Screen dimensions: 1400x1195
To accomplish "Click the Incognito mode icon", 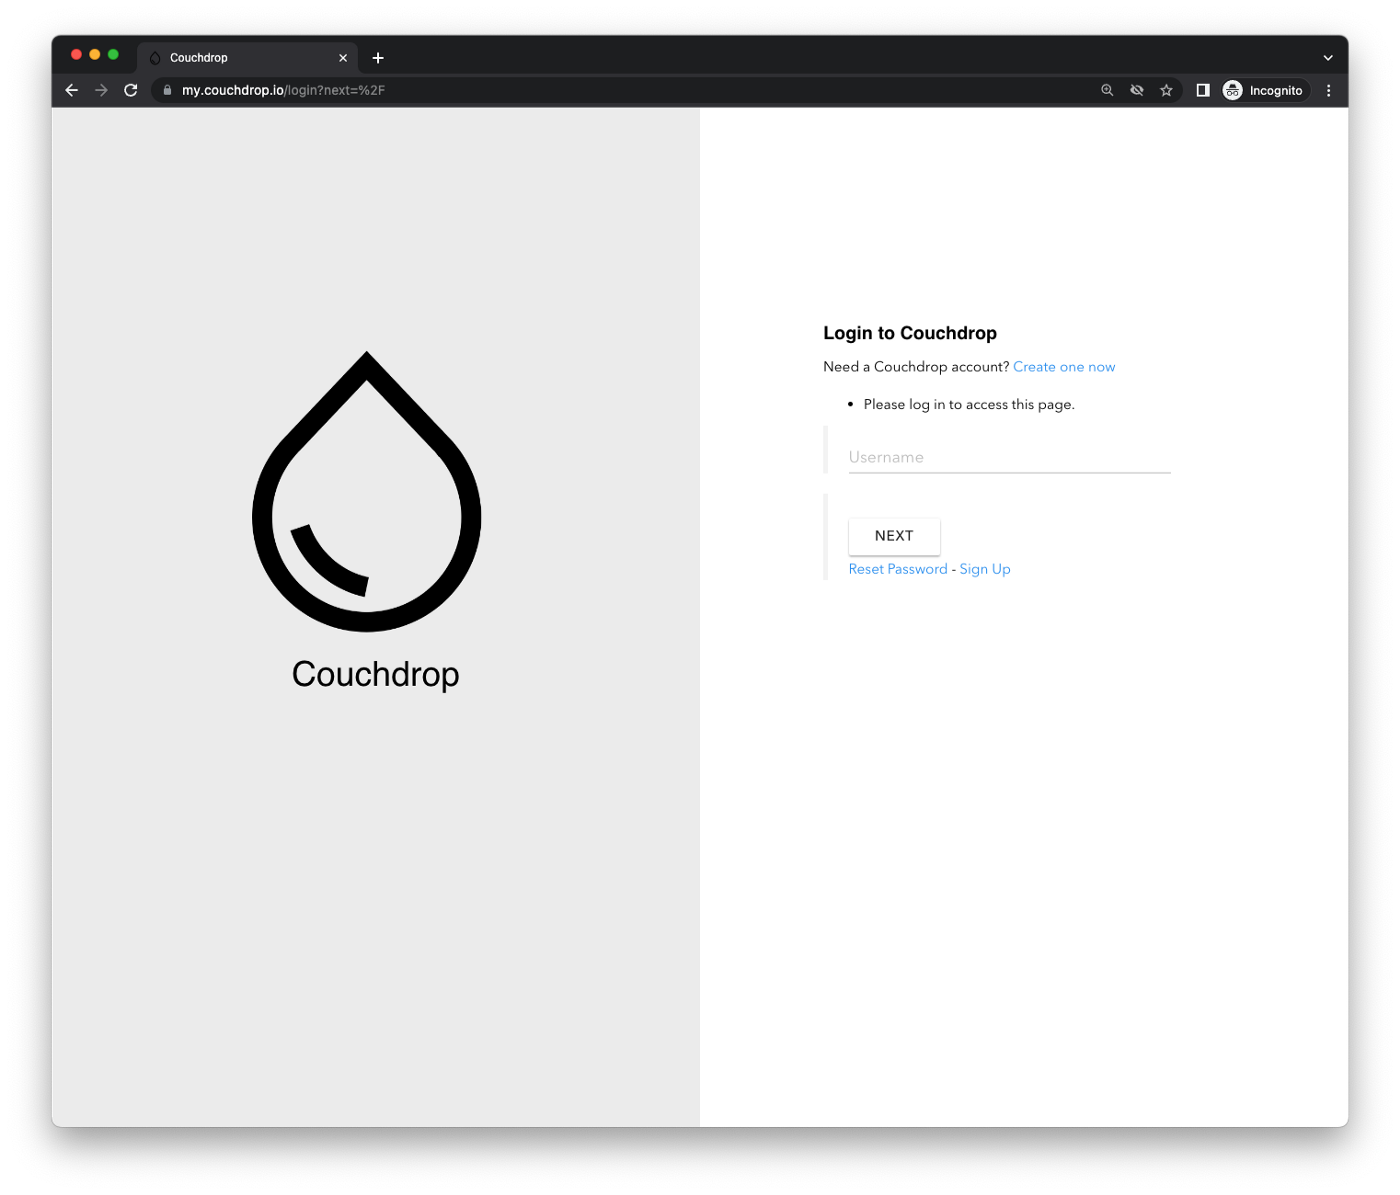I will point(1232,90).
